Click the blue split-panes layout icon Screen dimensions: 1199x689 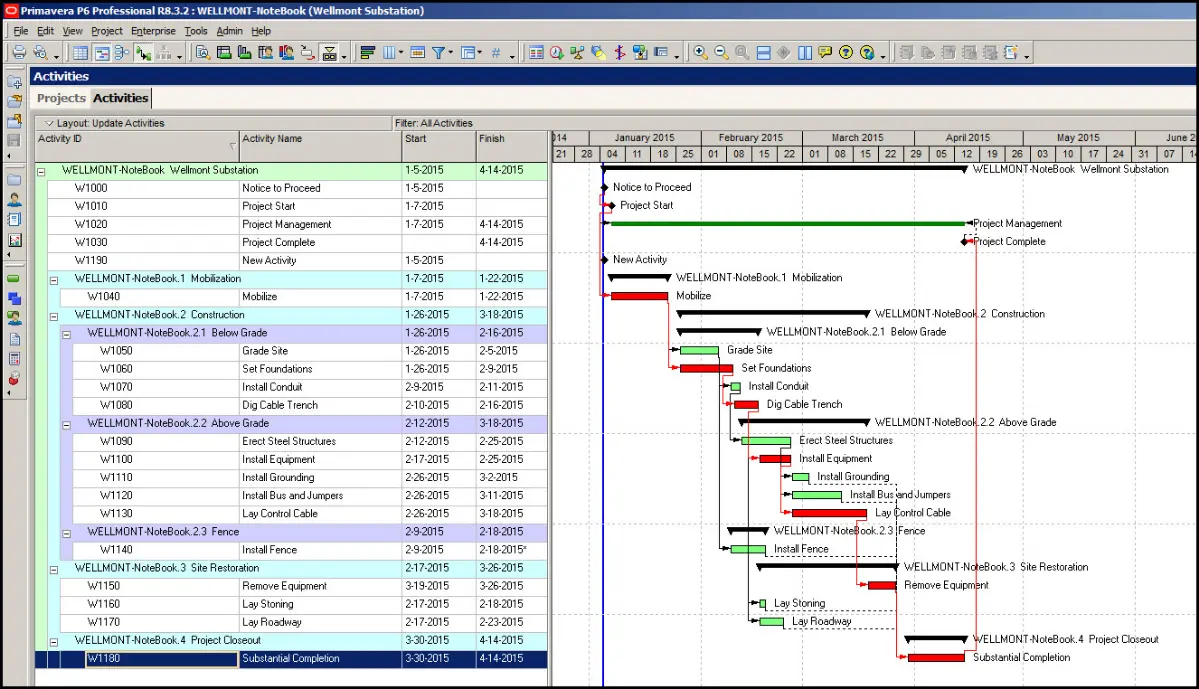coord(763,53)
